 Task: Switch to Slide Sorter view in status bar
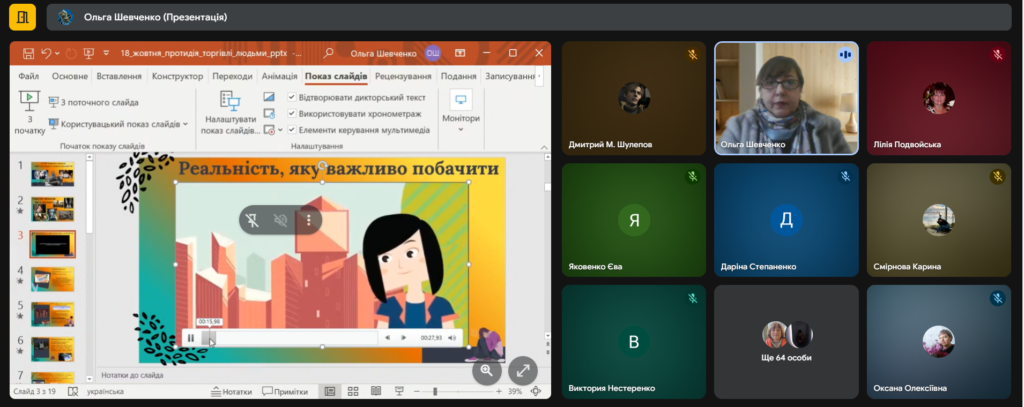pos(353,392)
